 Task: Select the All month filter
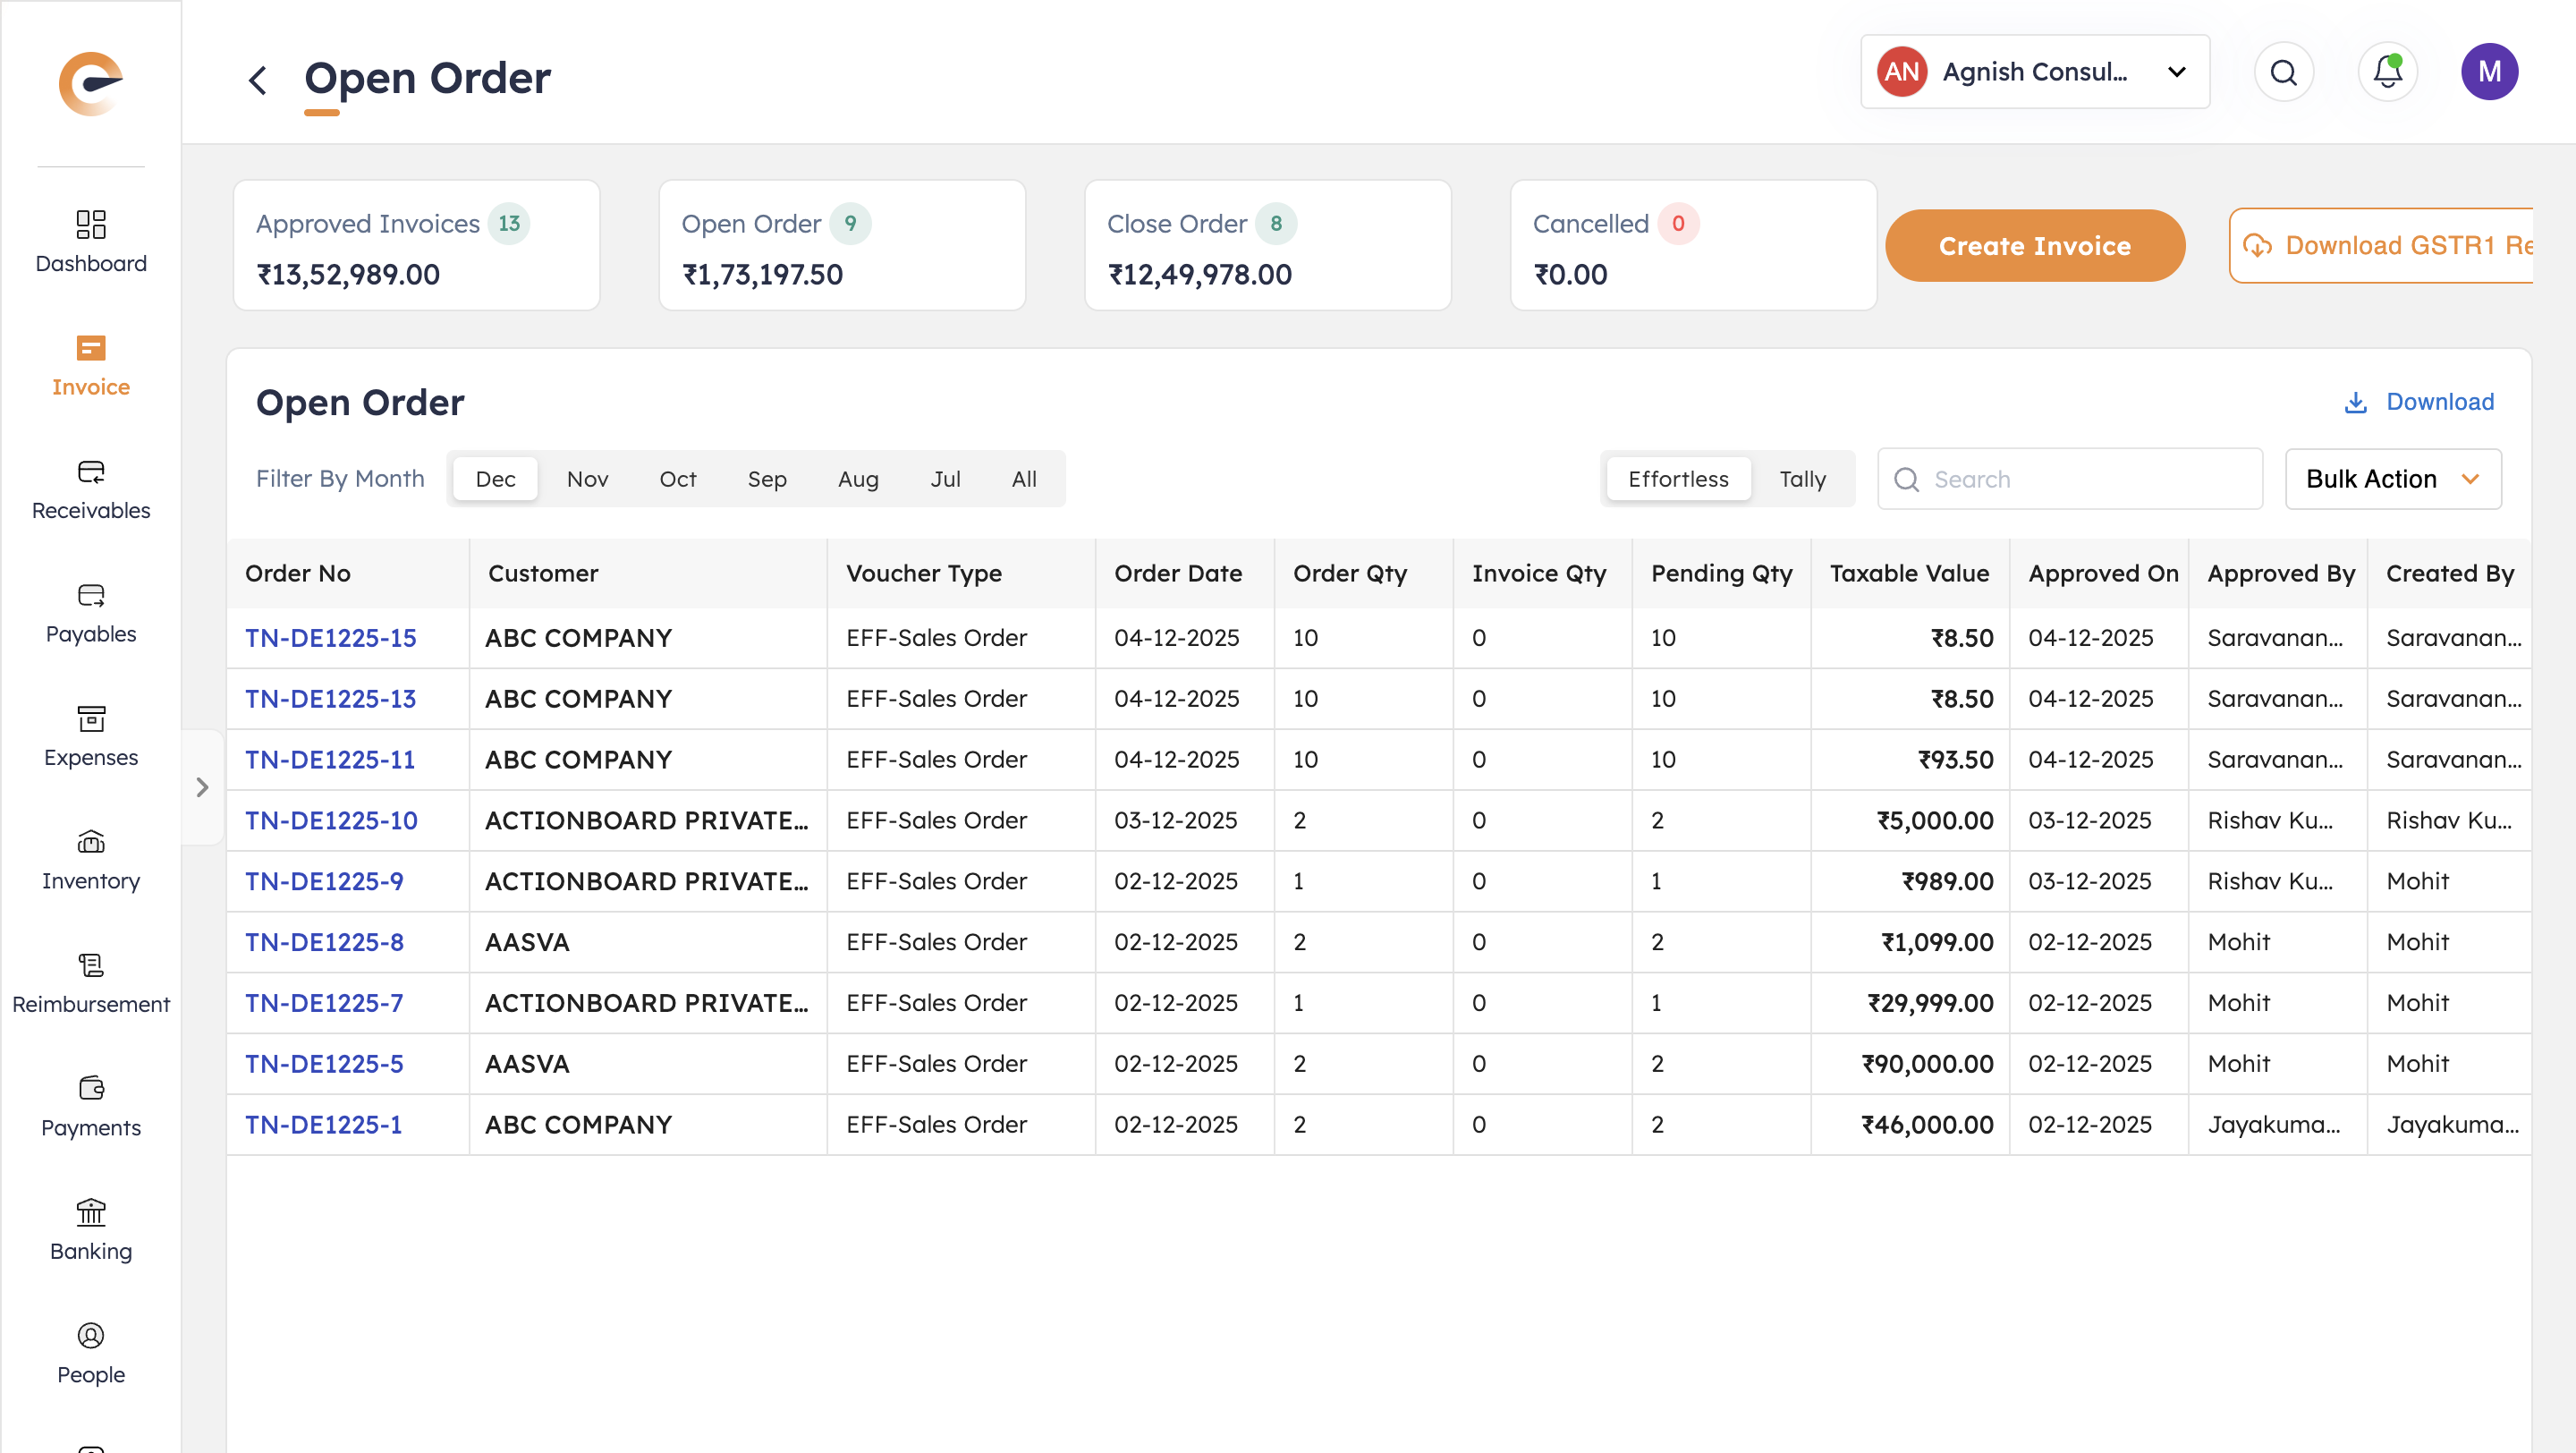click(1023, 479)
